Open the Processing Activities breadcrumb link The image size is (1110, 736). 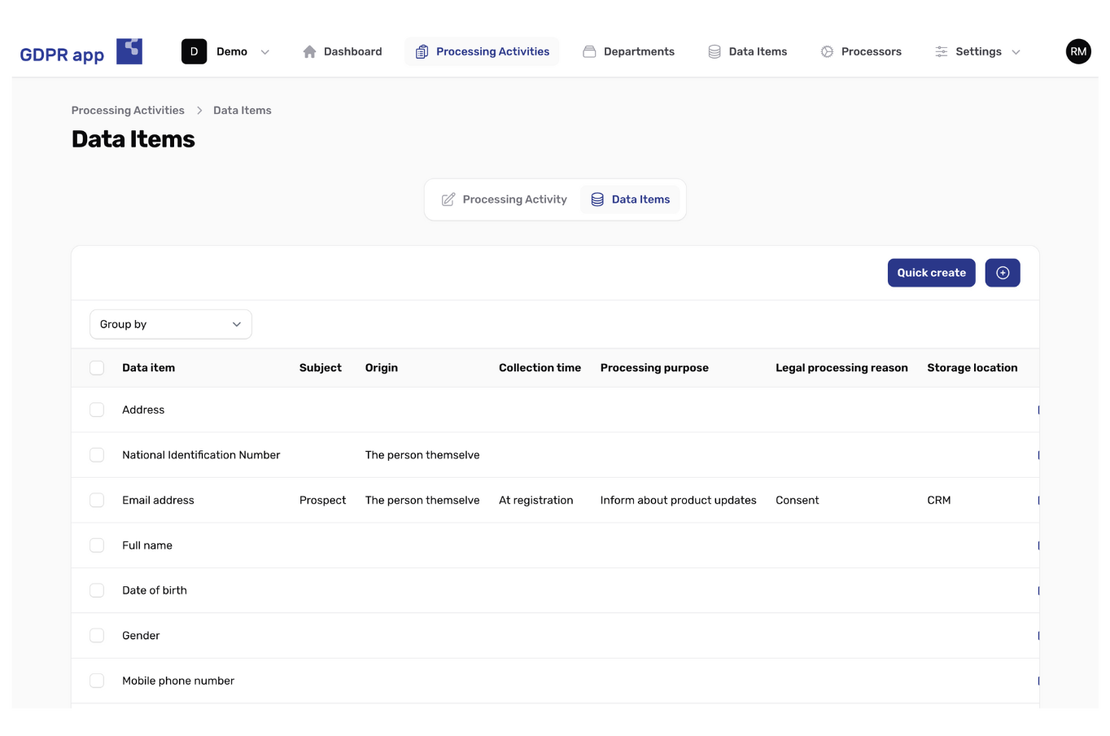point(127,110)
